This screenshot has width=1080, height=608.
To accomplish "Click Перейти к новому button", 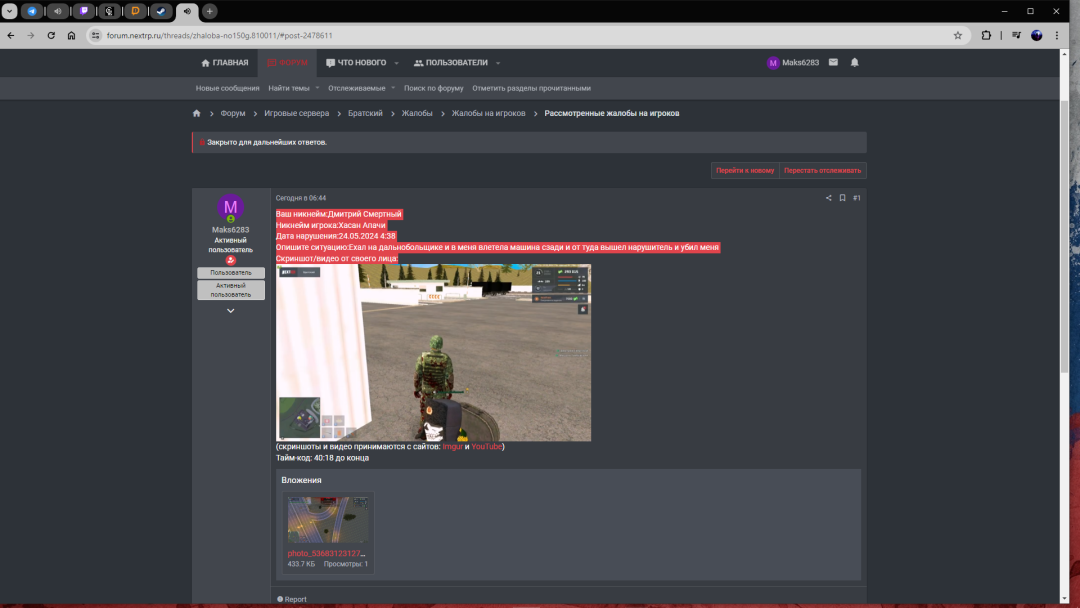I will (745, 171).
